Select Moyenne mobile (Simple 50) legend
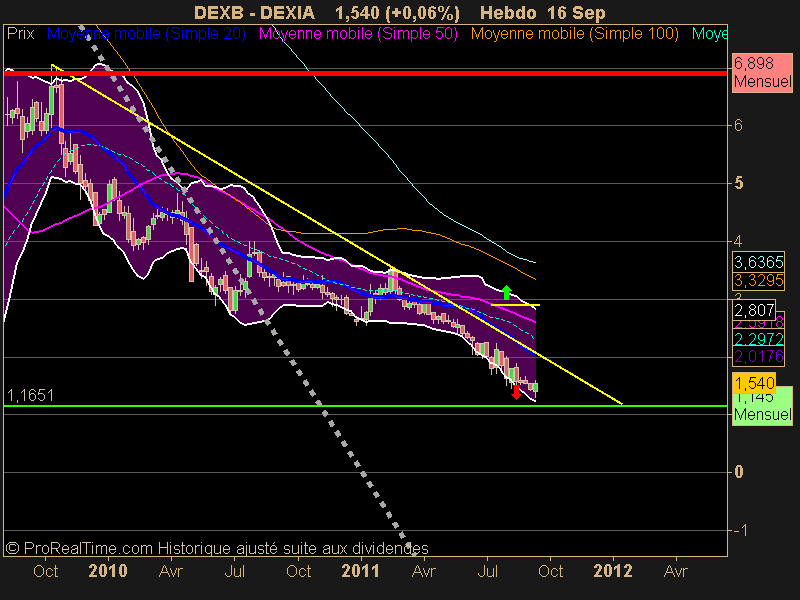This screenshot has height=600, width=800. 358,34
